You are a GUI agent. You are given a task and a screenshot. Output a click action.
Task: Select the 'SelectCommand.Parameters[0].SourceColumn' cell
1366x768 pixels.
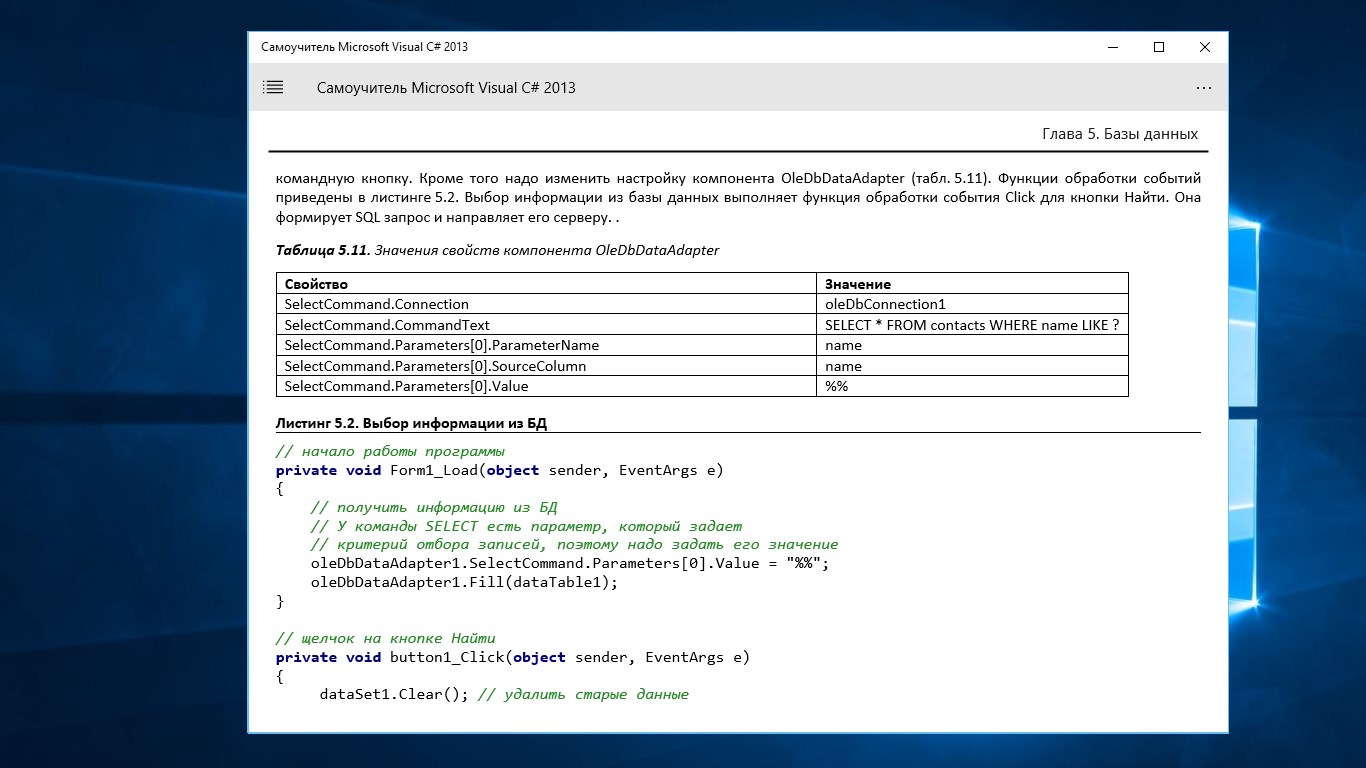[x=546, y=366]
